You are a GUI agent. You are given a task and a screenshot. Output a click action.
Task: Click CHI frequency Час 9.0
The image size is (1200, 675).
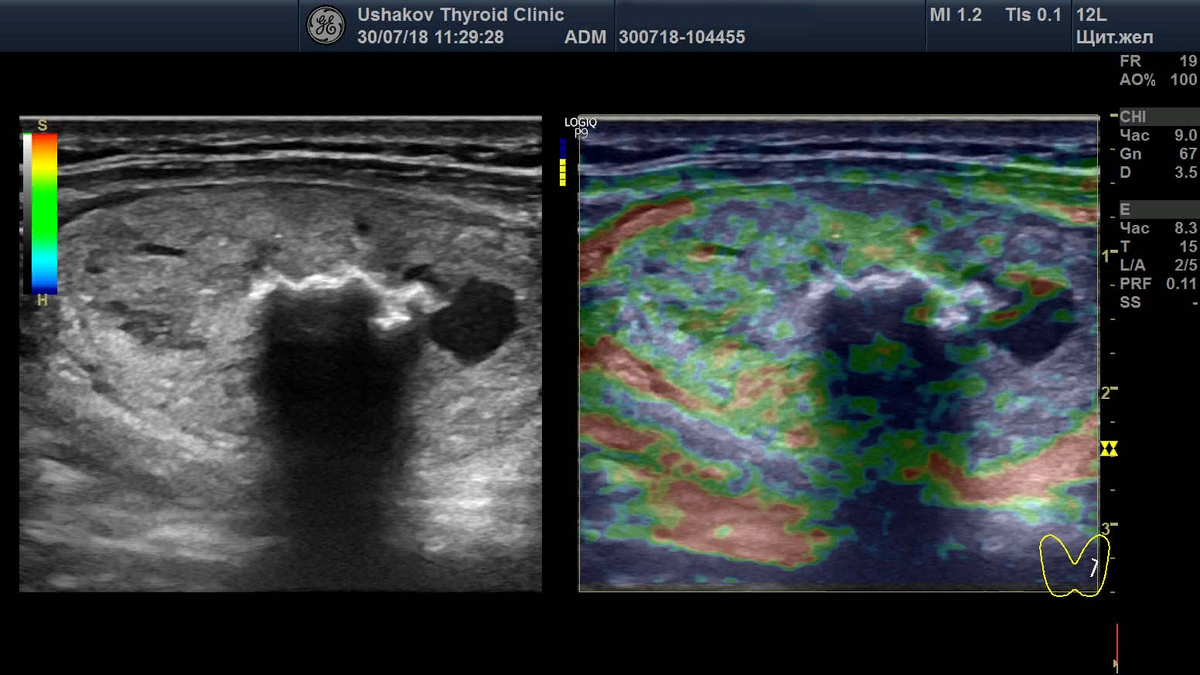(x=1158, y=135)
